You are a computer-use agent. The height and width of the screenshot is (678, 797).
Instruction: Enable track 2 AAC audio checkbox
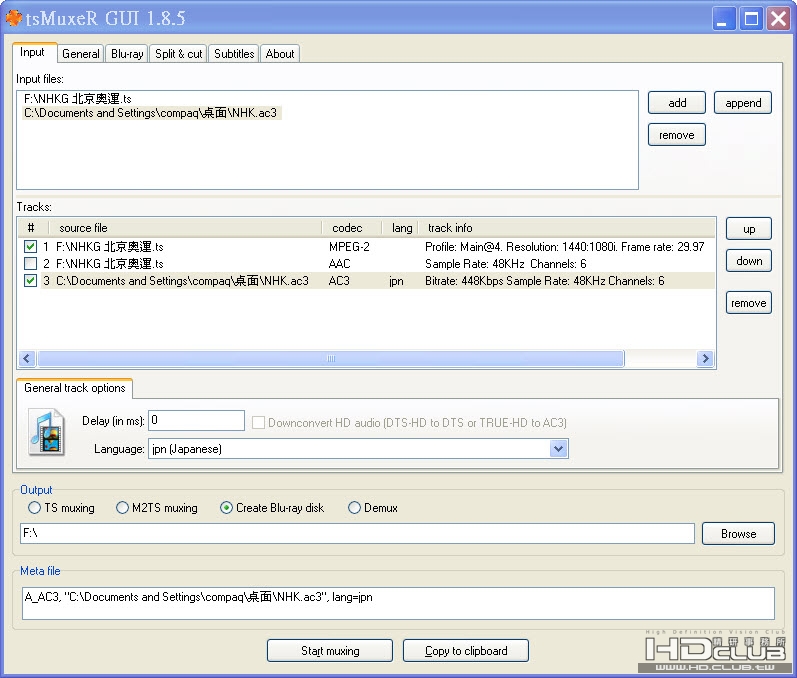tap(30, 263)
